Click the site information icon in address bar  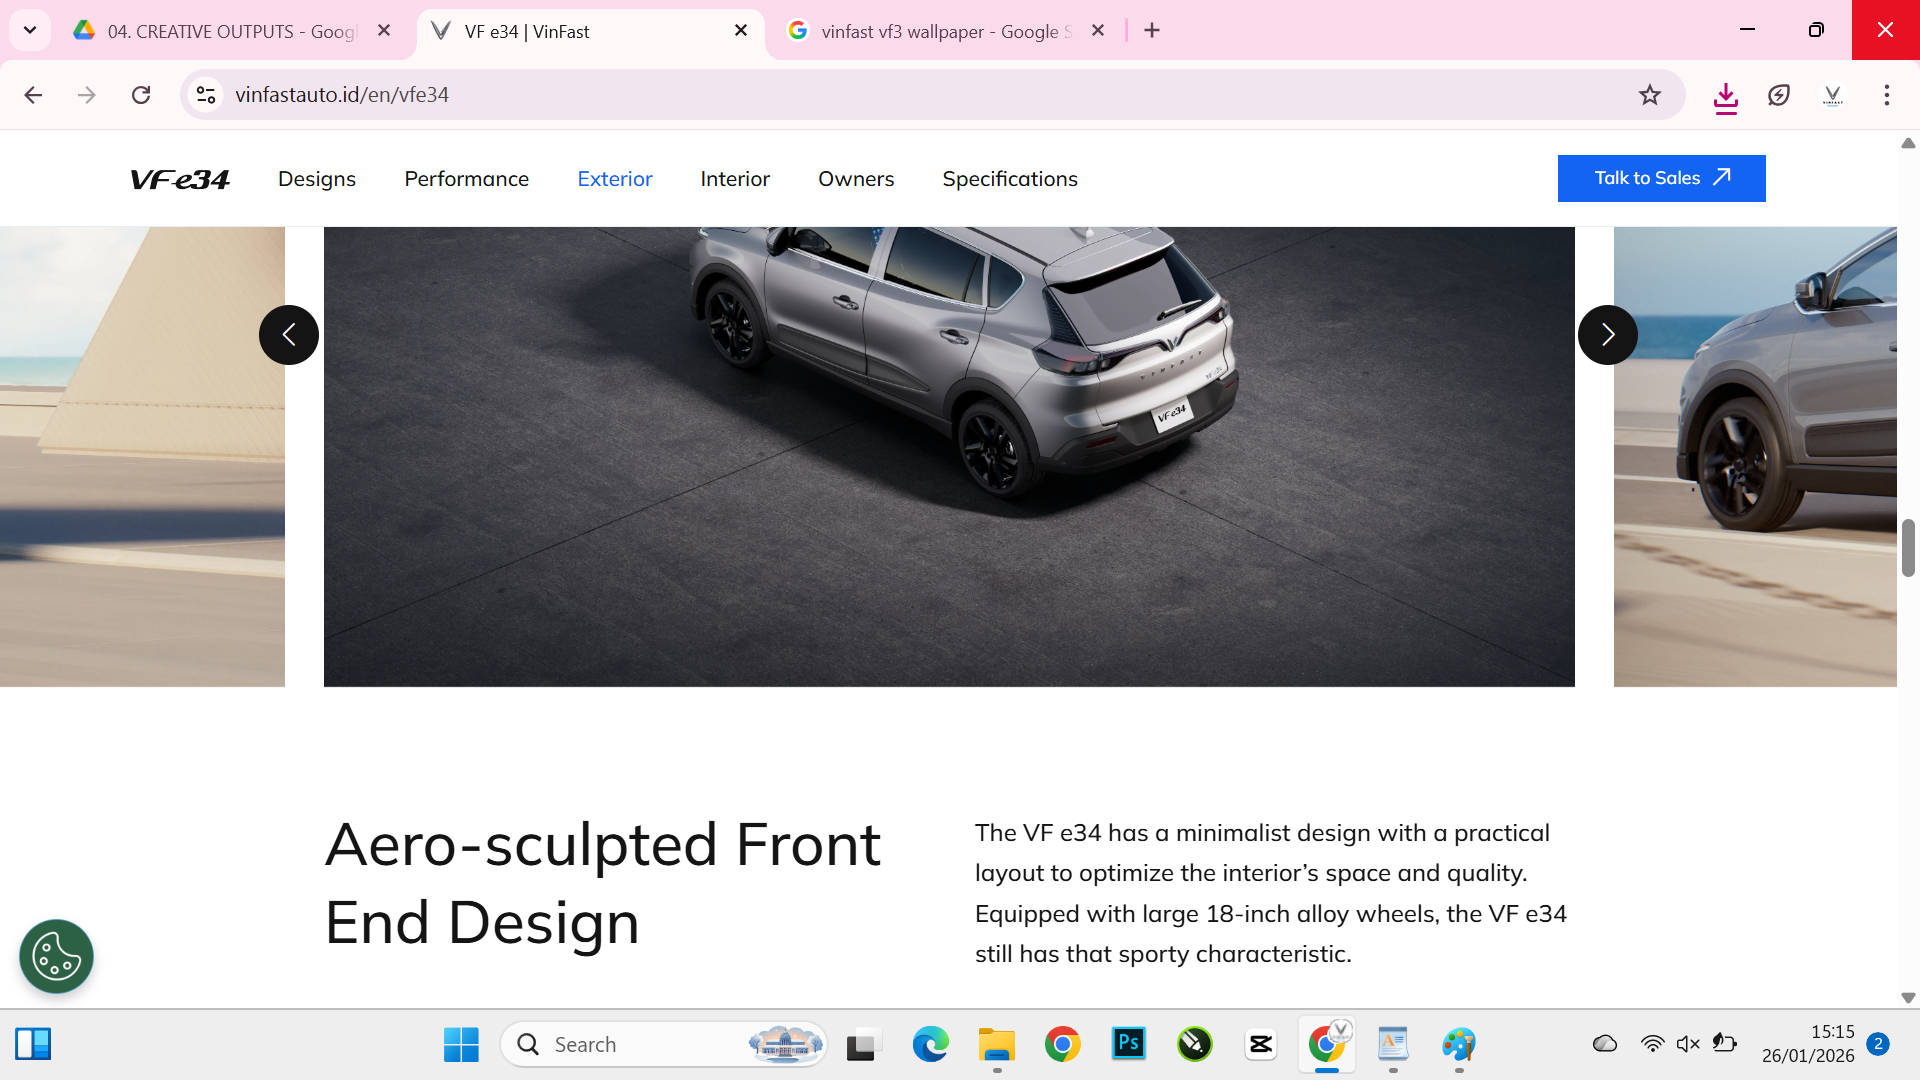point(206,95)
